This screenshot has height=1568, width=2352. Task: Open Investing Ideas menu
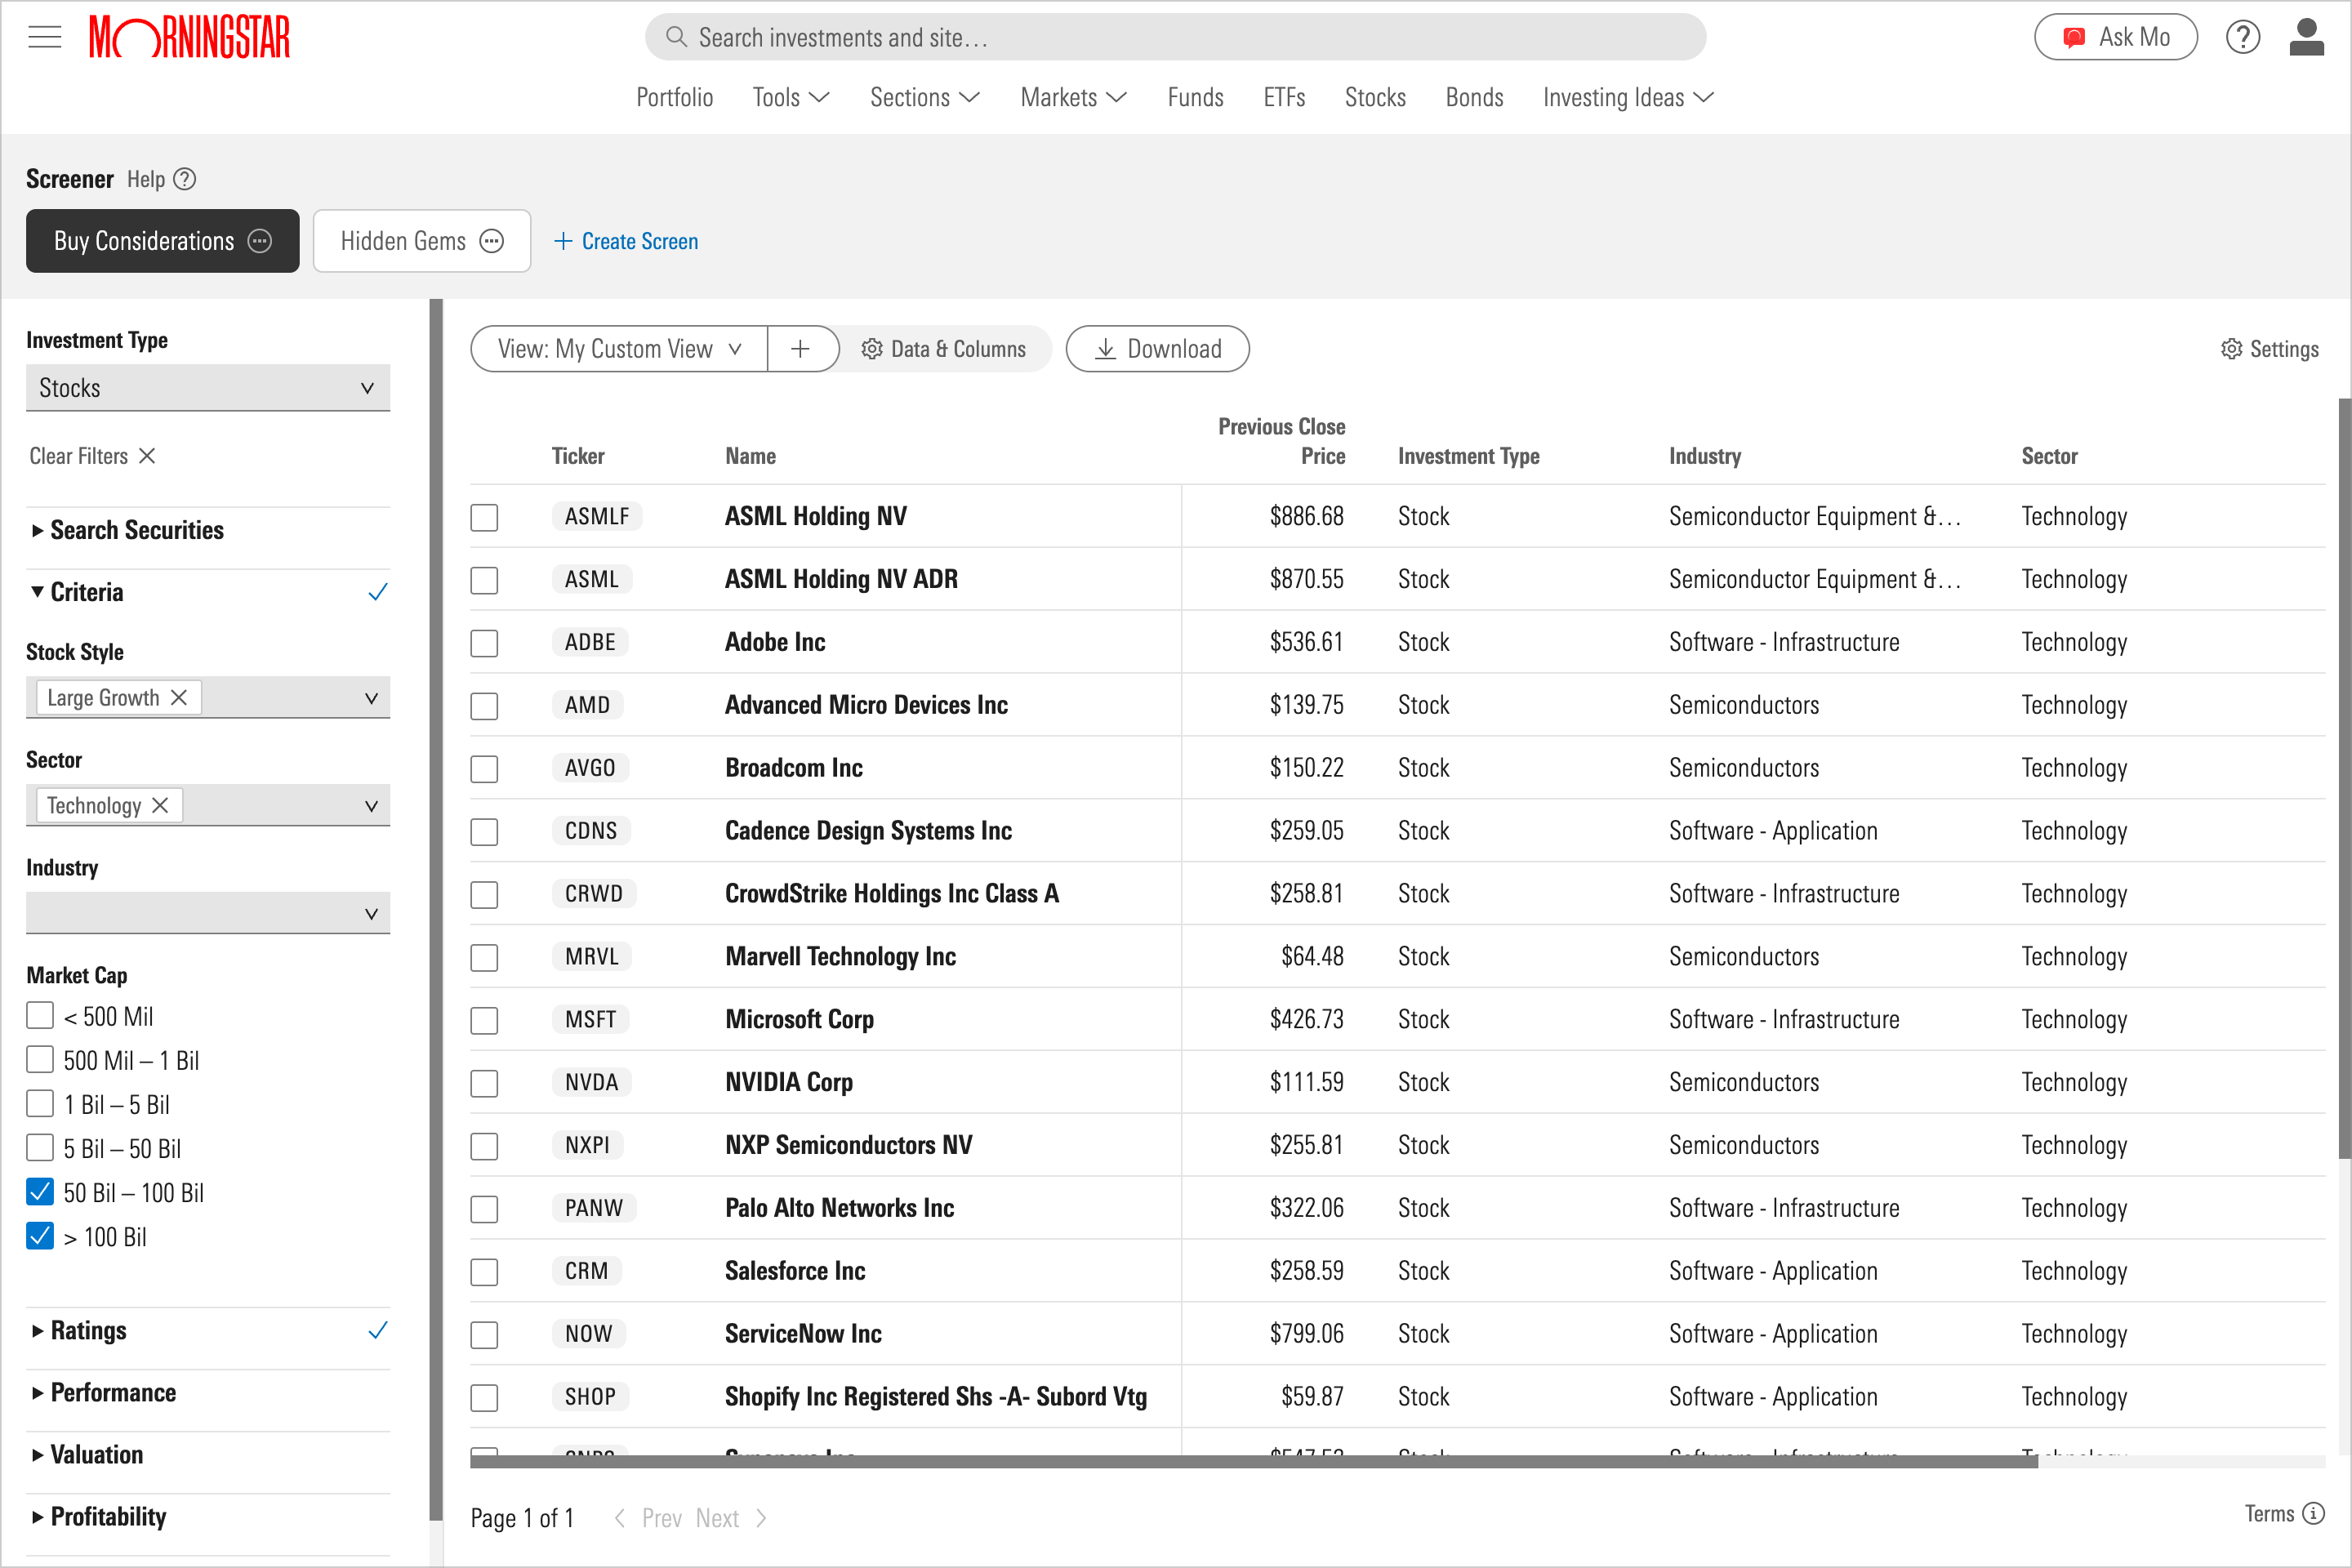(x=1628, y=97)
